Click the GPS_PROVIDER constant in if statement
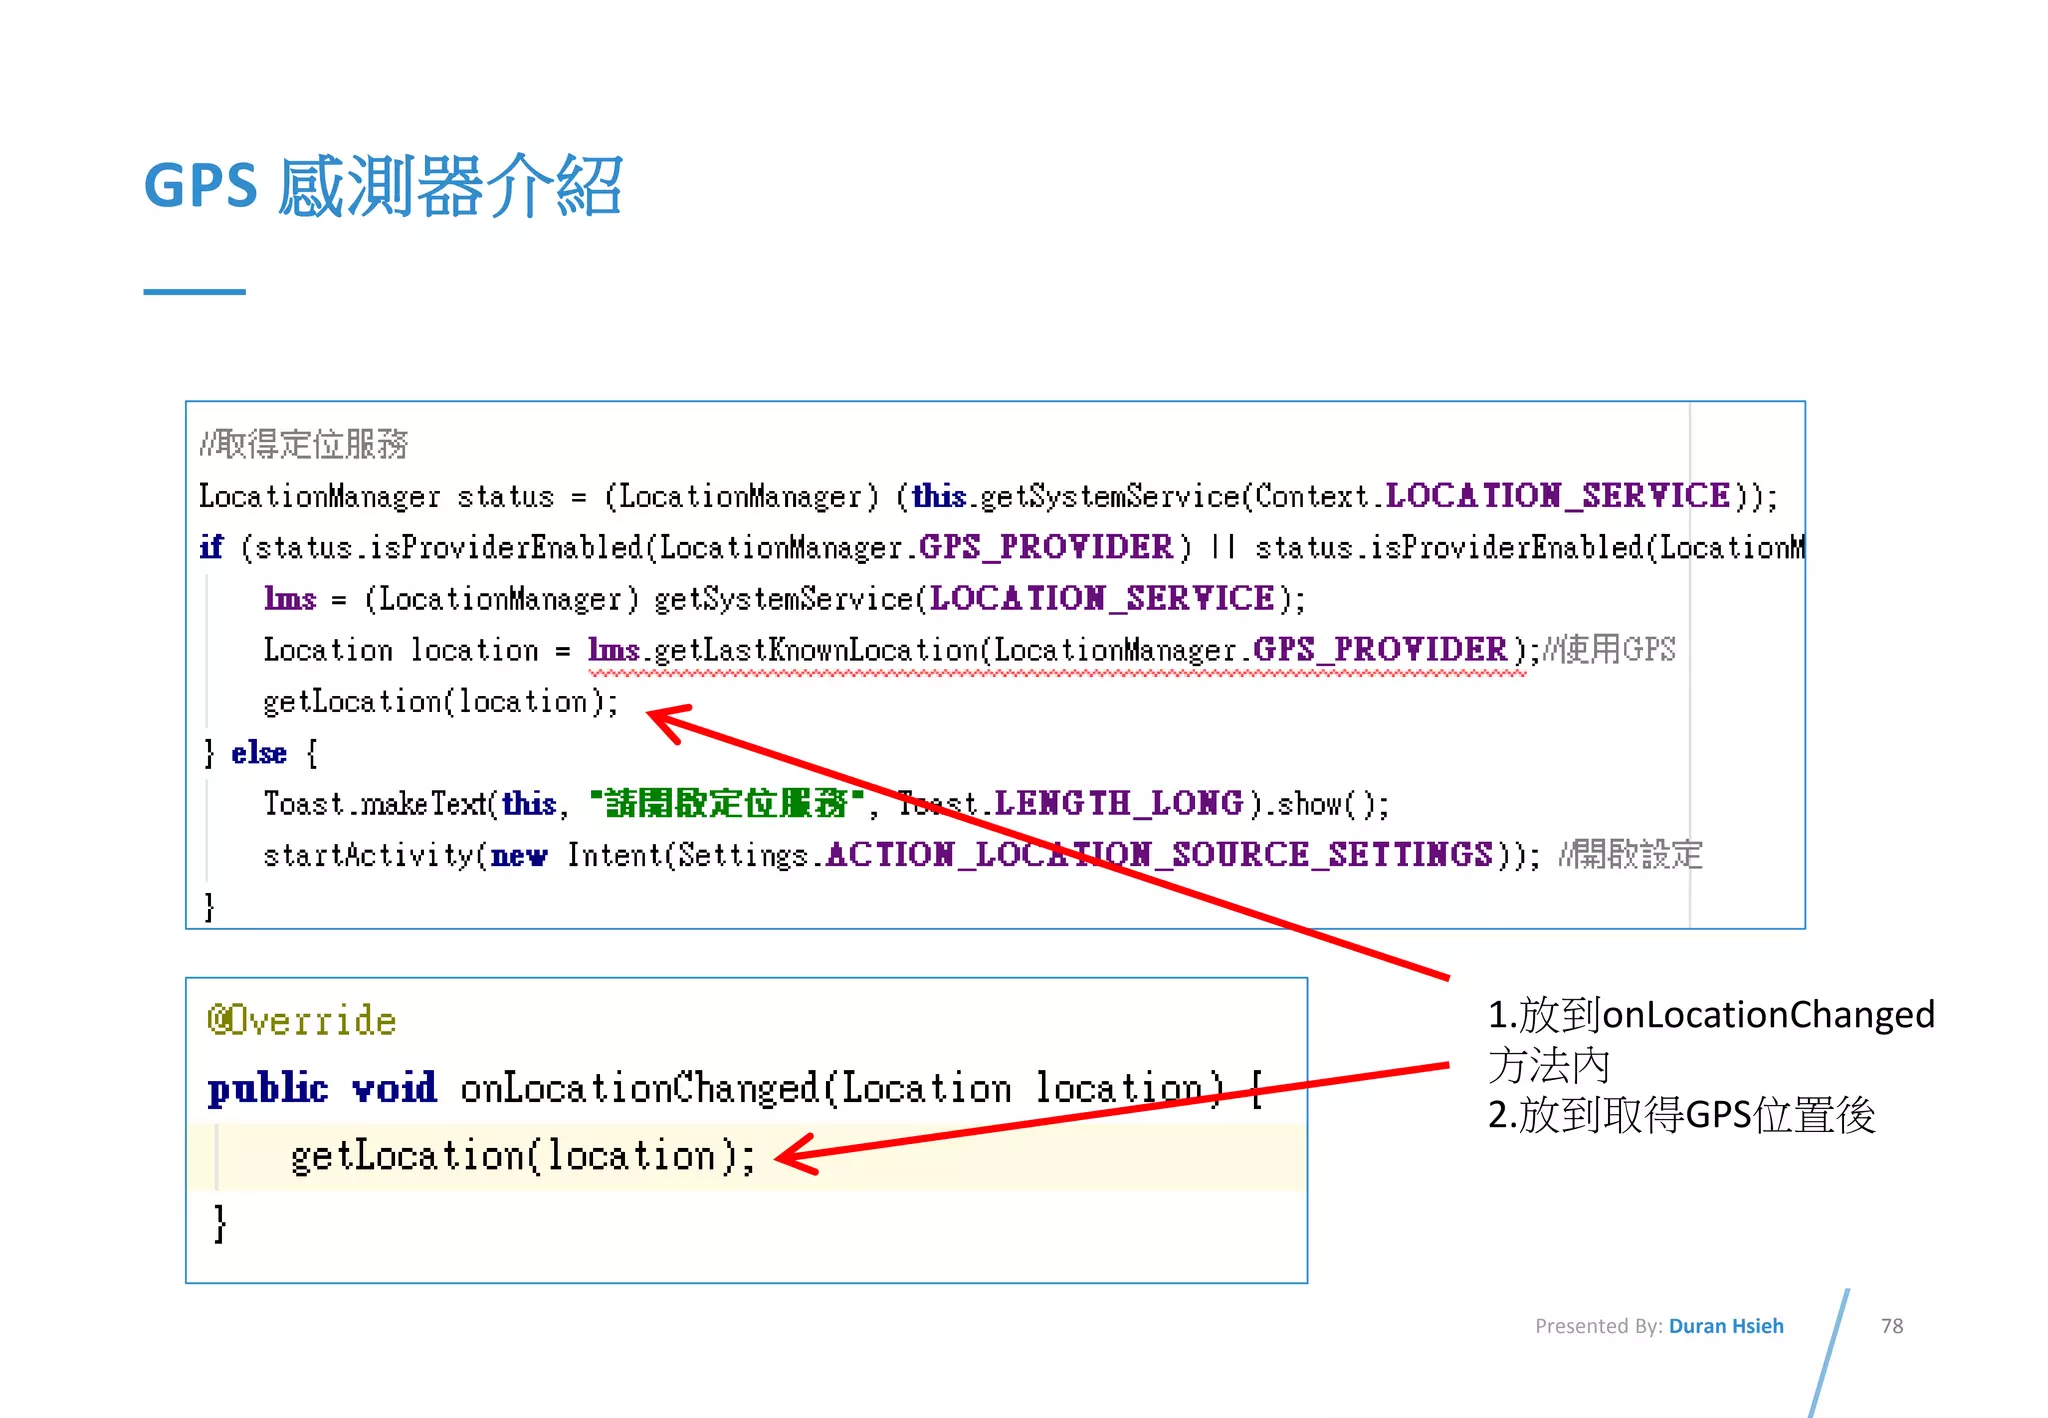This screenshot has height=1418, width=2048. 1045,547
